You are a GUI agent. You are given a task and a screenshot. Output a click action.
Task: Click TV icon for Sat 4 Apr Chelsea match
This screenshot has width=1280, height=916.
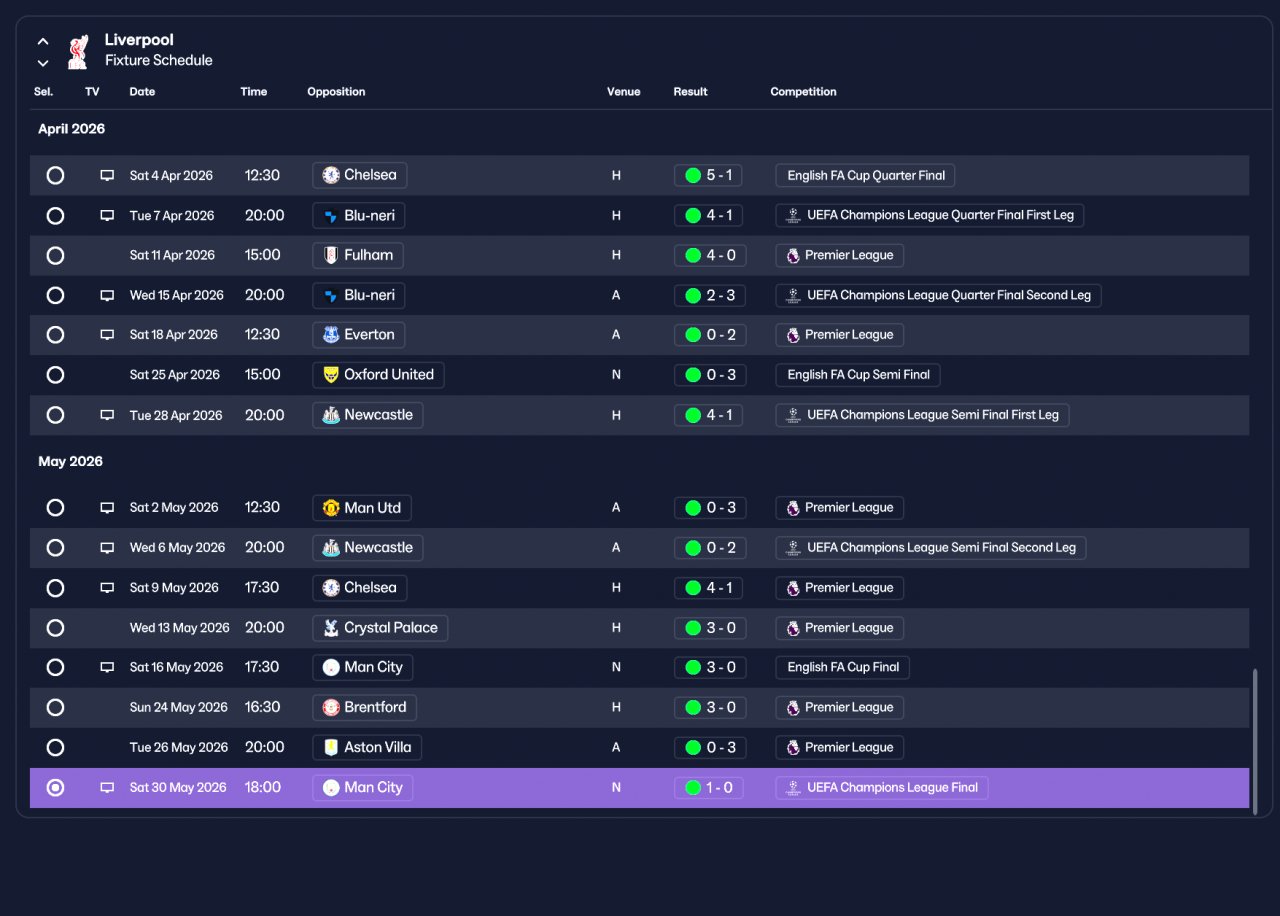tap(107, 176)
